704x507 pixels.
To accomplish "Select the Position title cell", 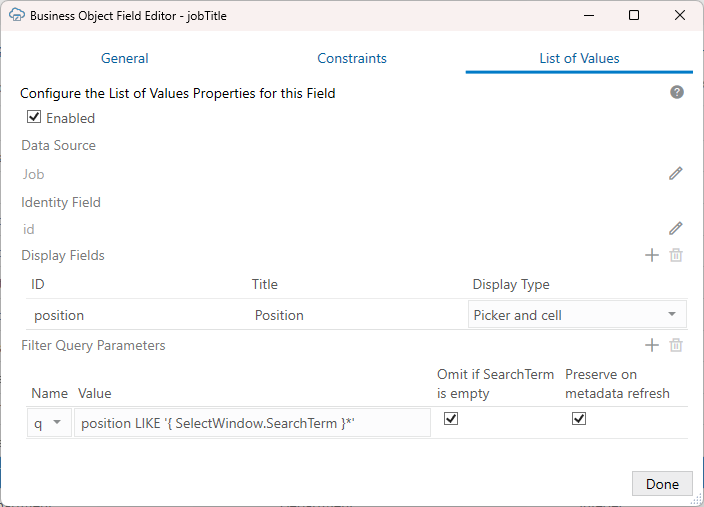I will point(279,315).
